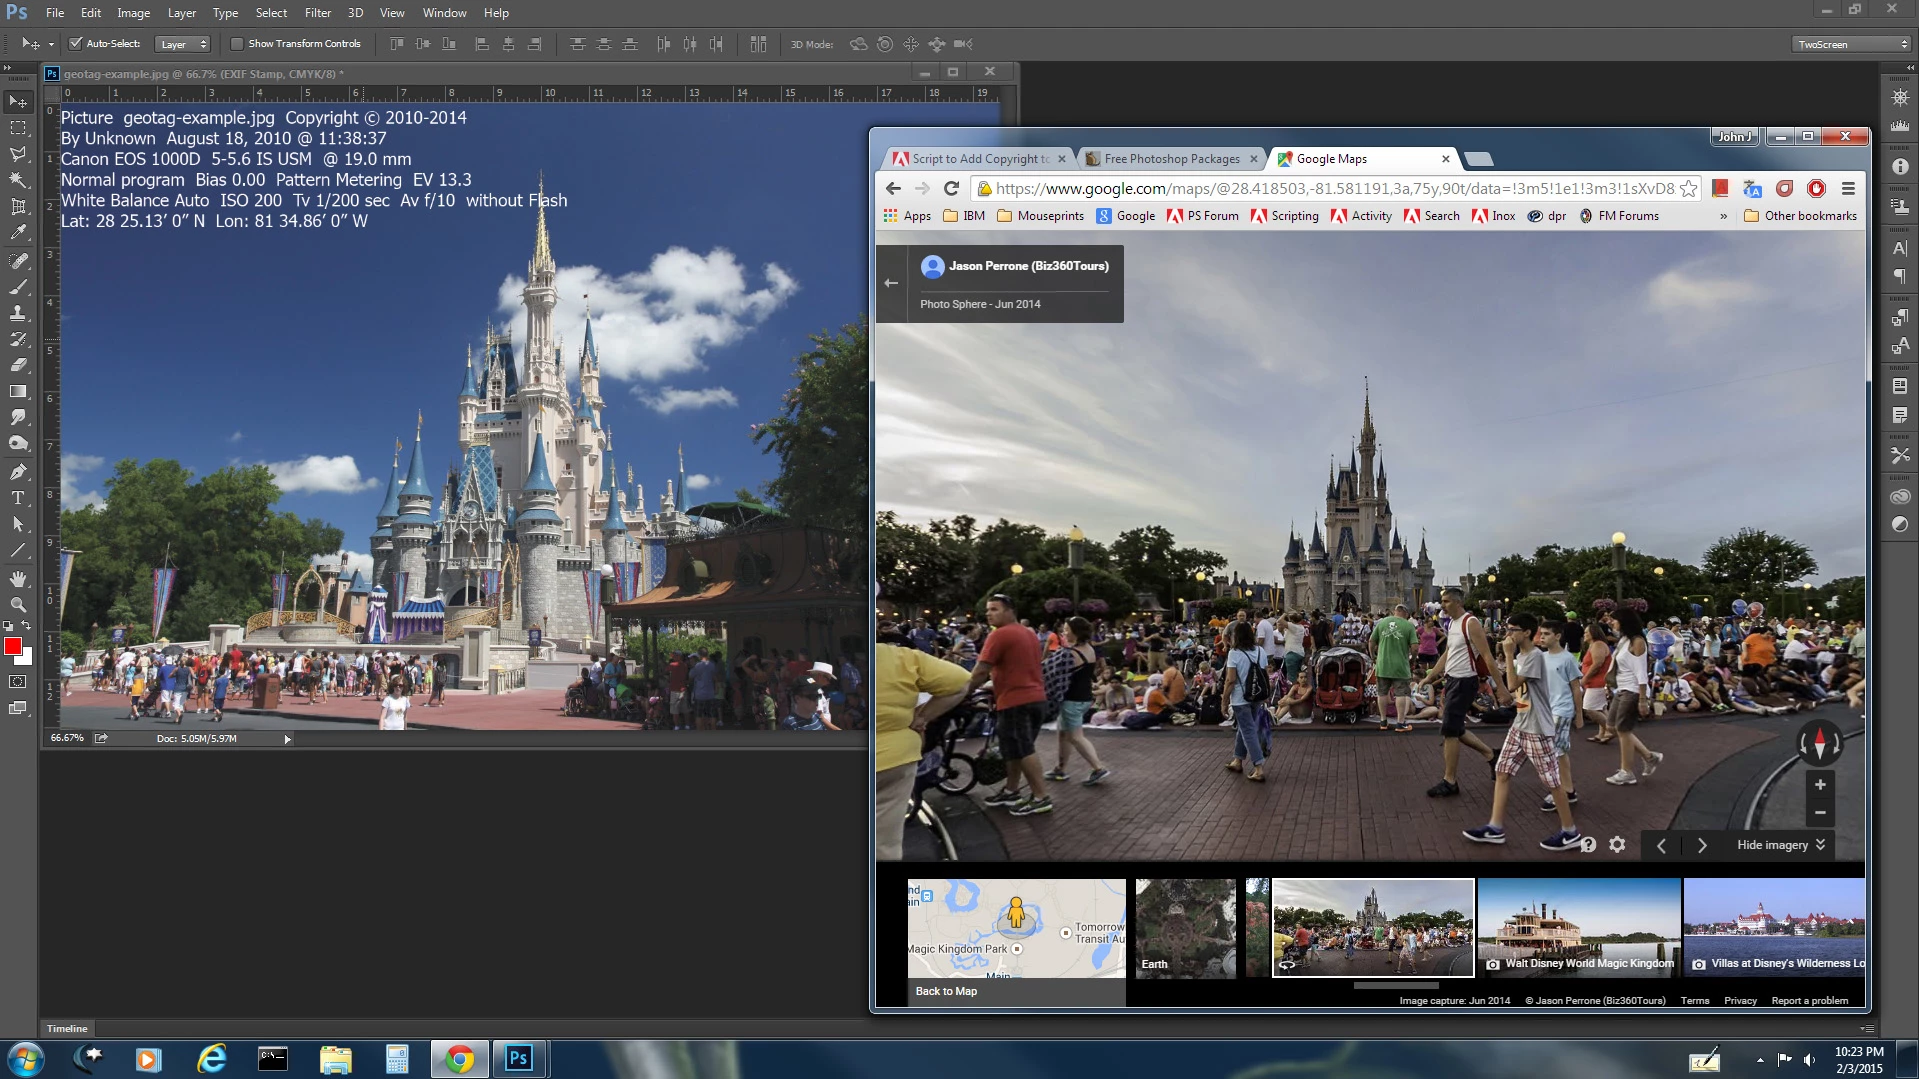Select the Horizontal Type tool
This screenshot has width=1919, height=1079.
click(18, 497)
